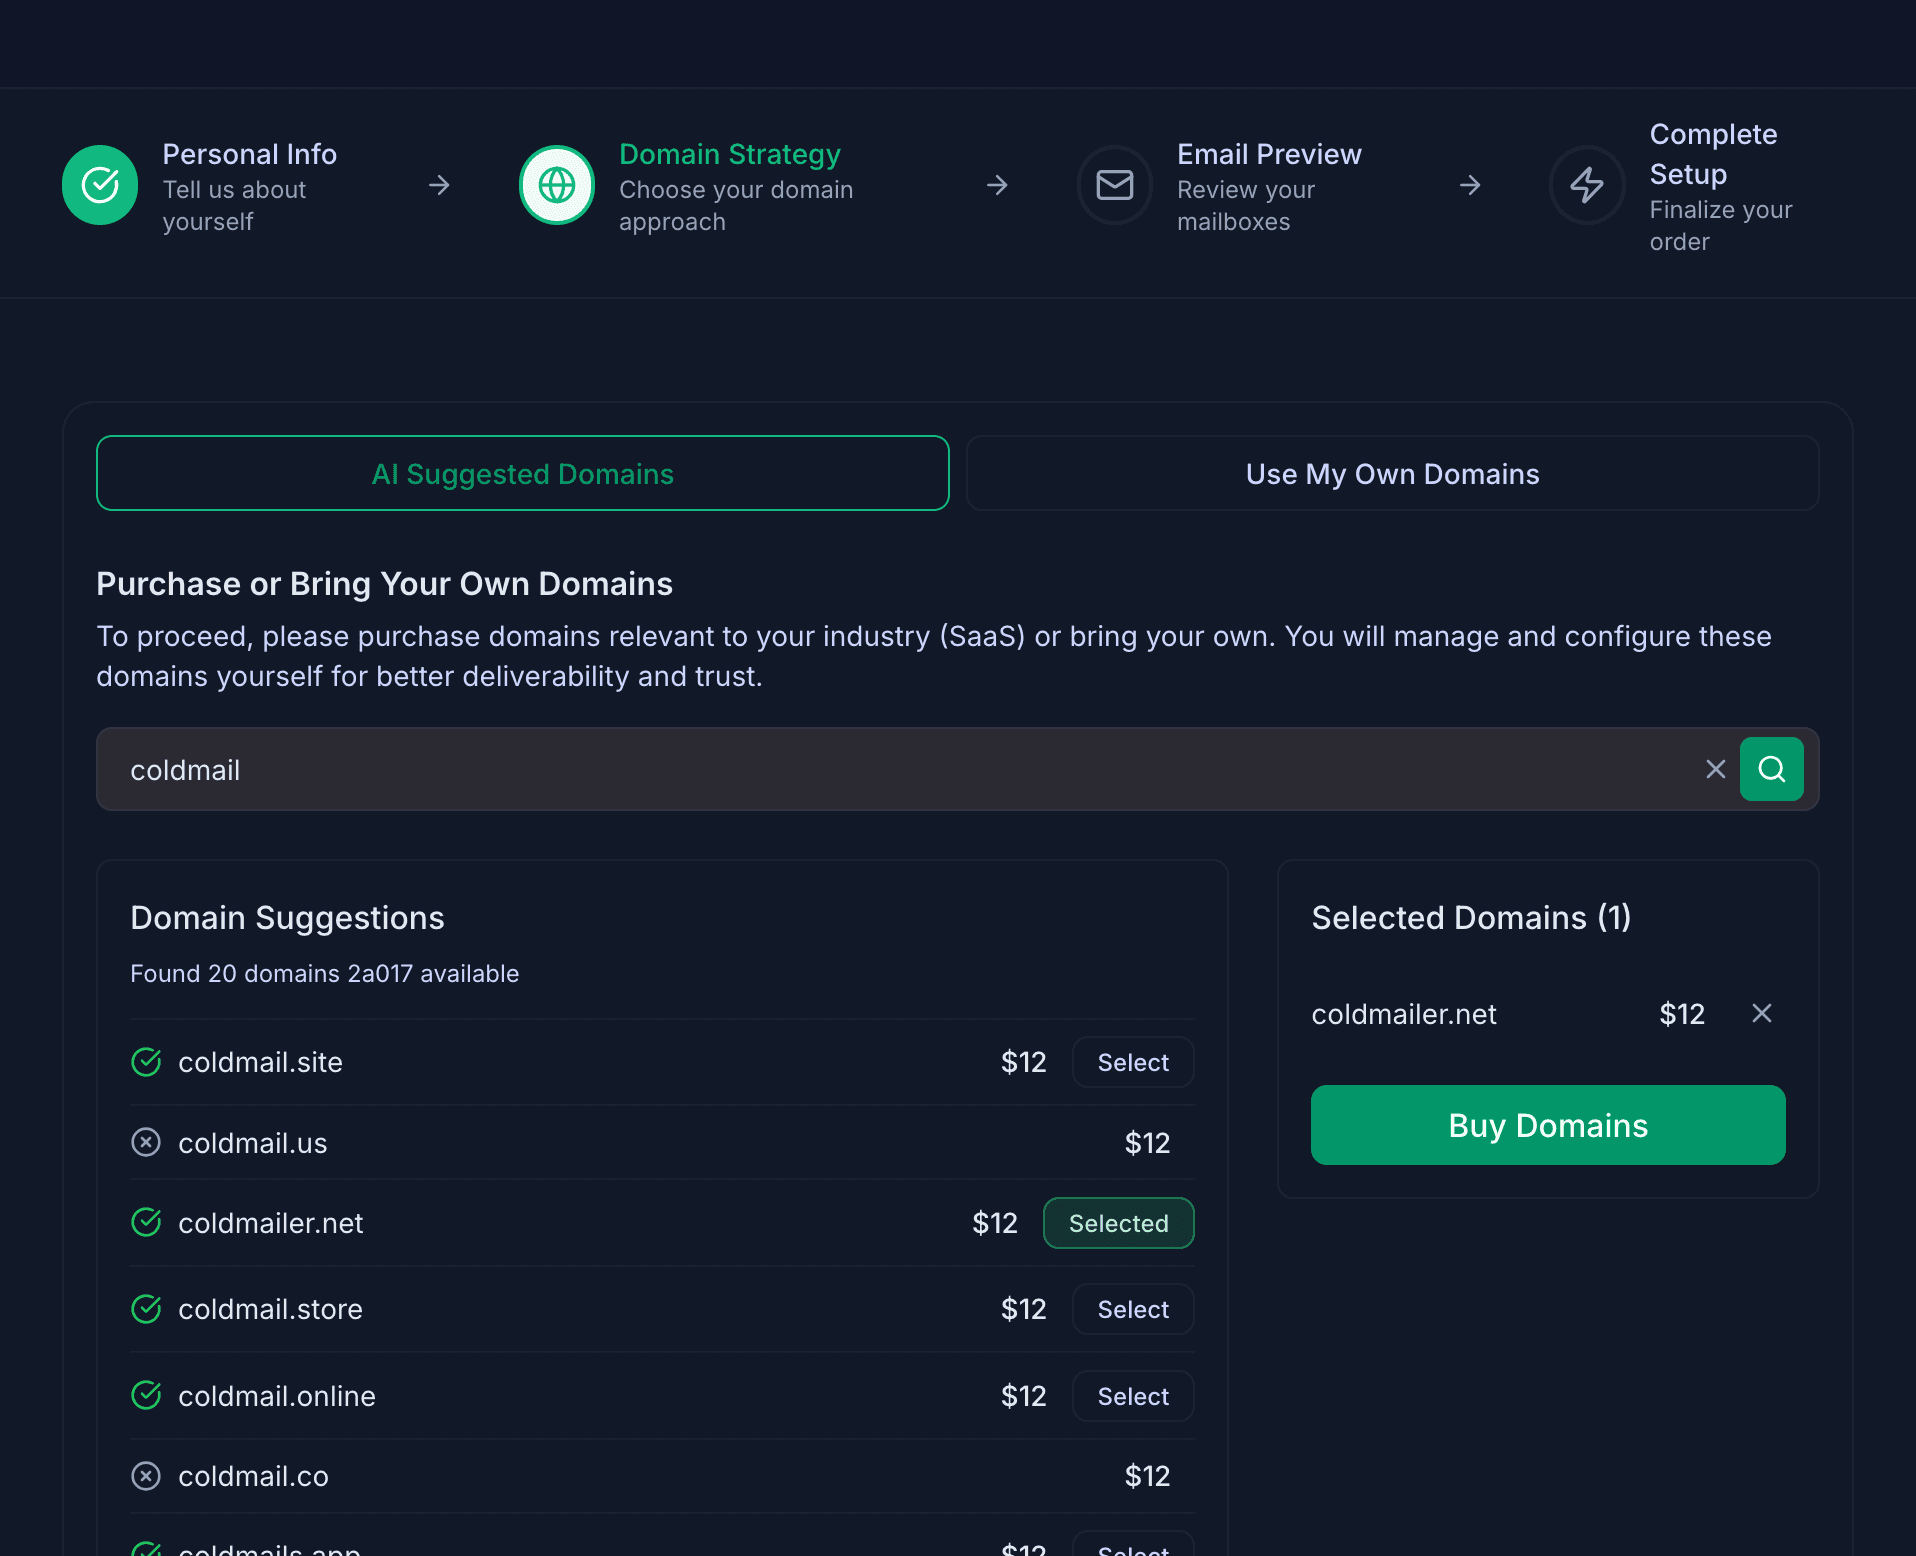The image size is (1916, 1556).
Task: Open the Email Preview step title
Action: pos(1269,154)
